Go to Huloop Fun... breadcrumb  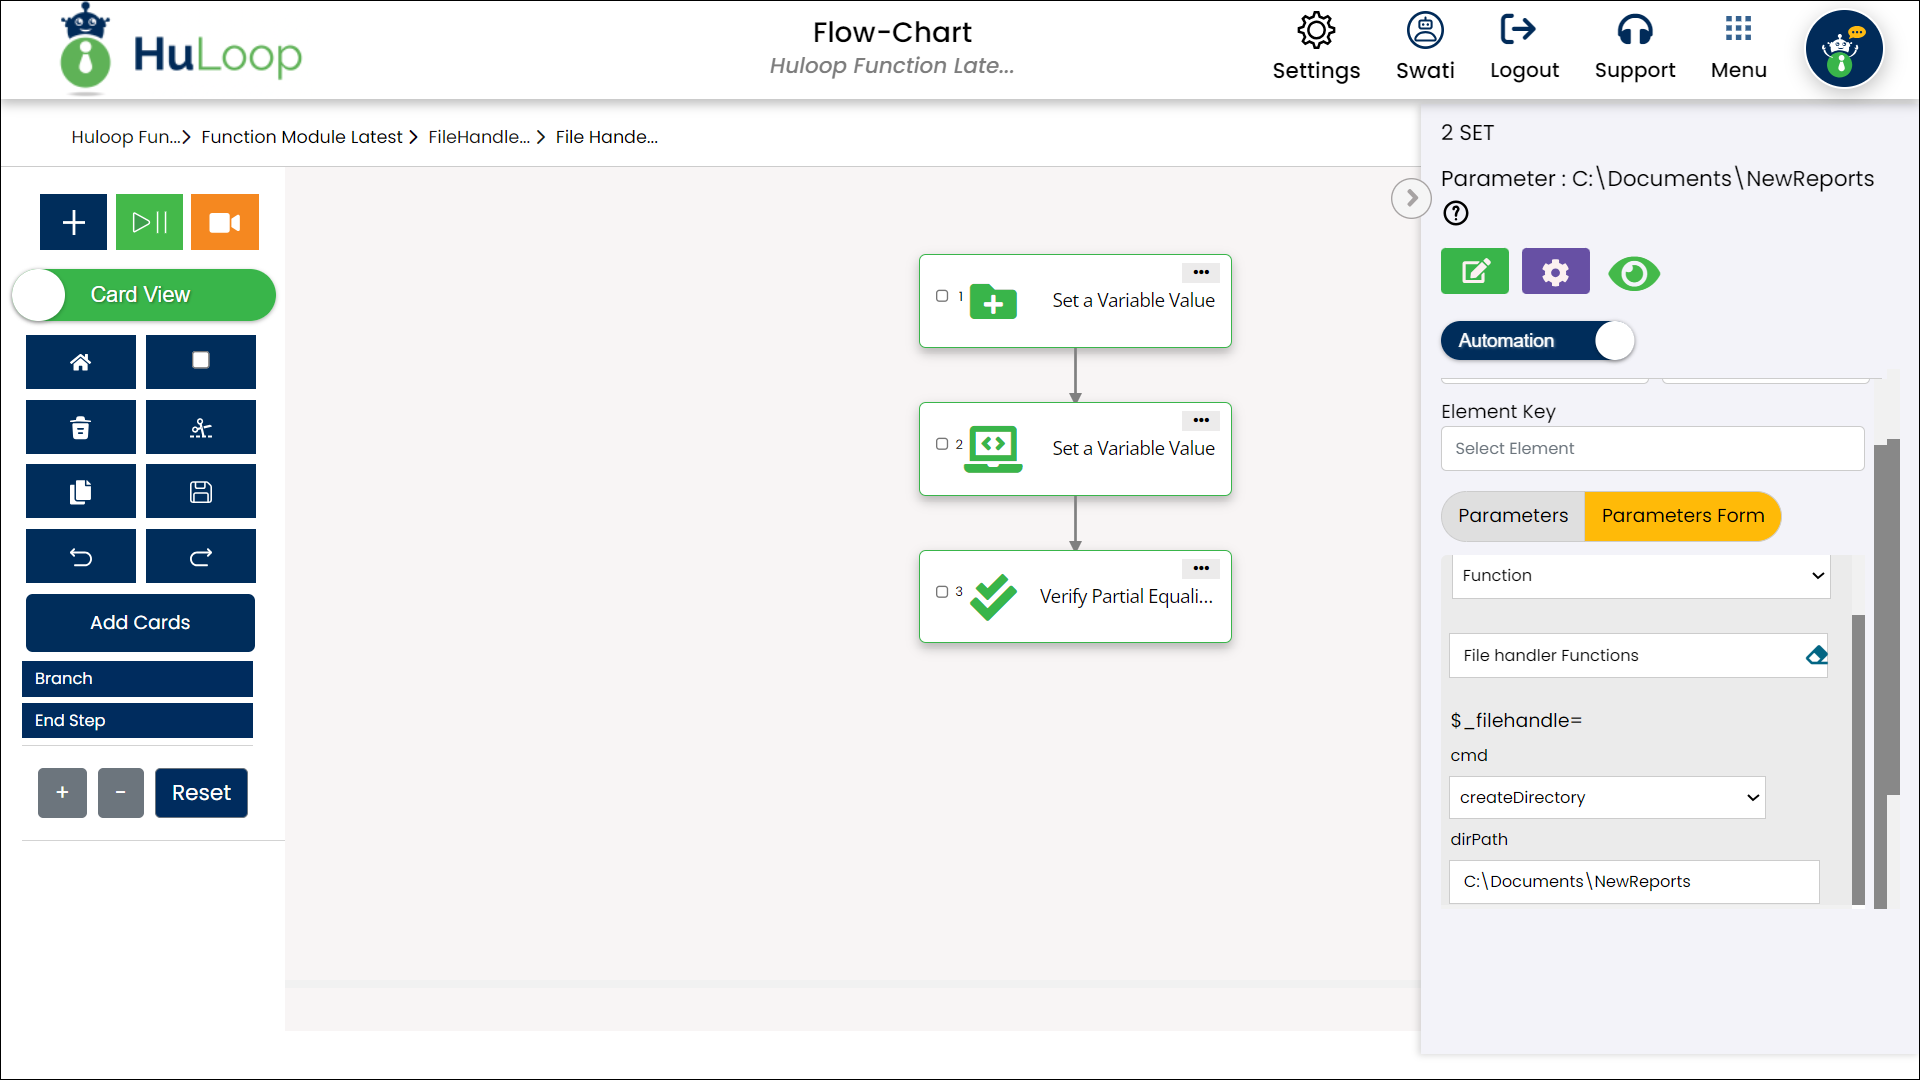coord(126,137)
